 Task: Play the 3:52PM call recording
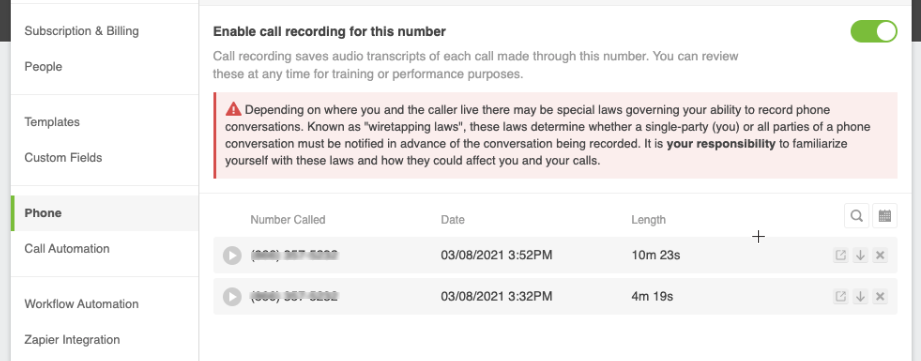coord(232,255)
